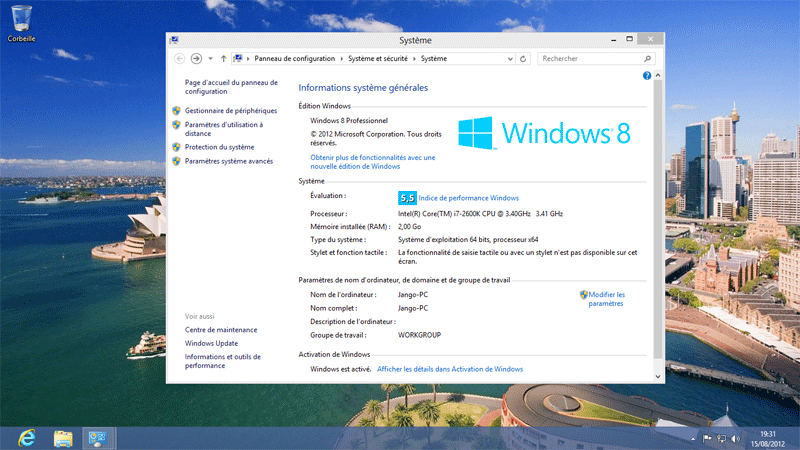Select the Windows 8 Professionnel text
This screenshot has width=800, height=450.
tap(349, 121)
